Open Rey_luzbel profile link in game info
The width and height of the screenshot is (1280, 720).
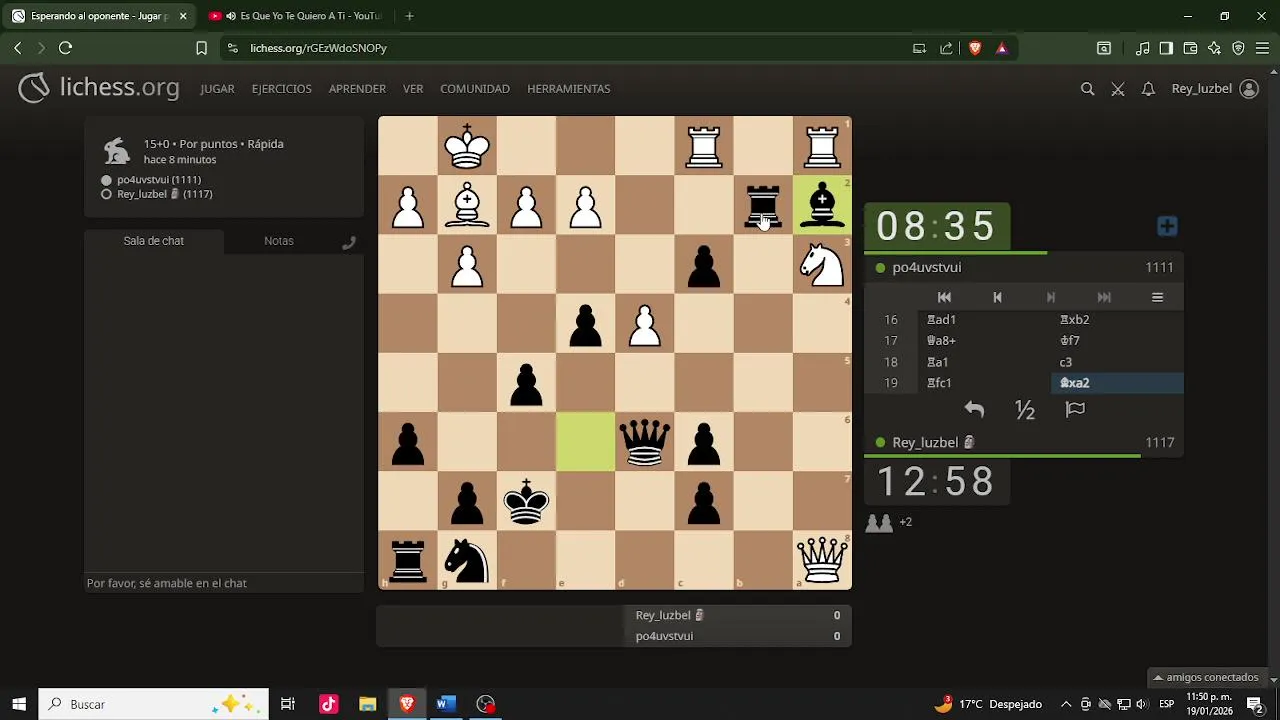(165, 194)
